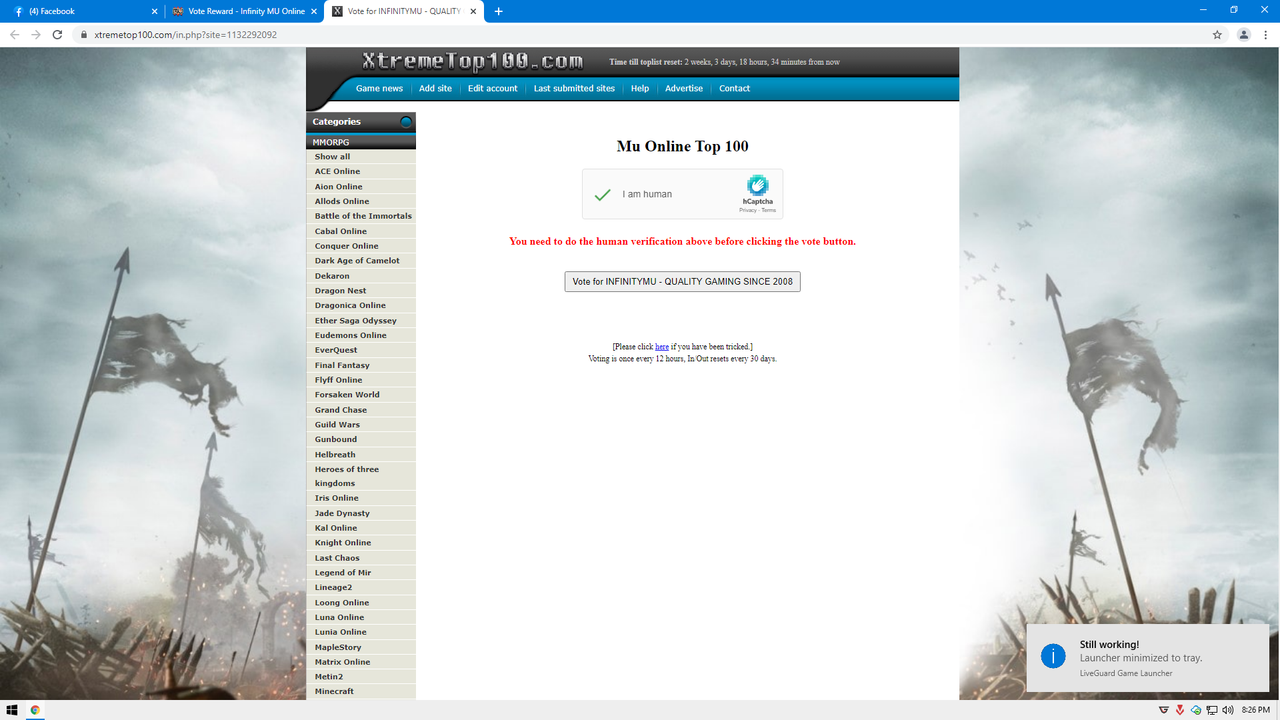Open Advertise in the navigation bar
1280x720 pixels.
684,88
